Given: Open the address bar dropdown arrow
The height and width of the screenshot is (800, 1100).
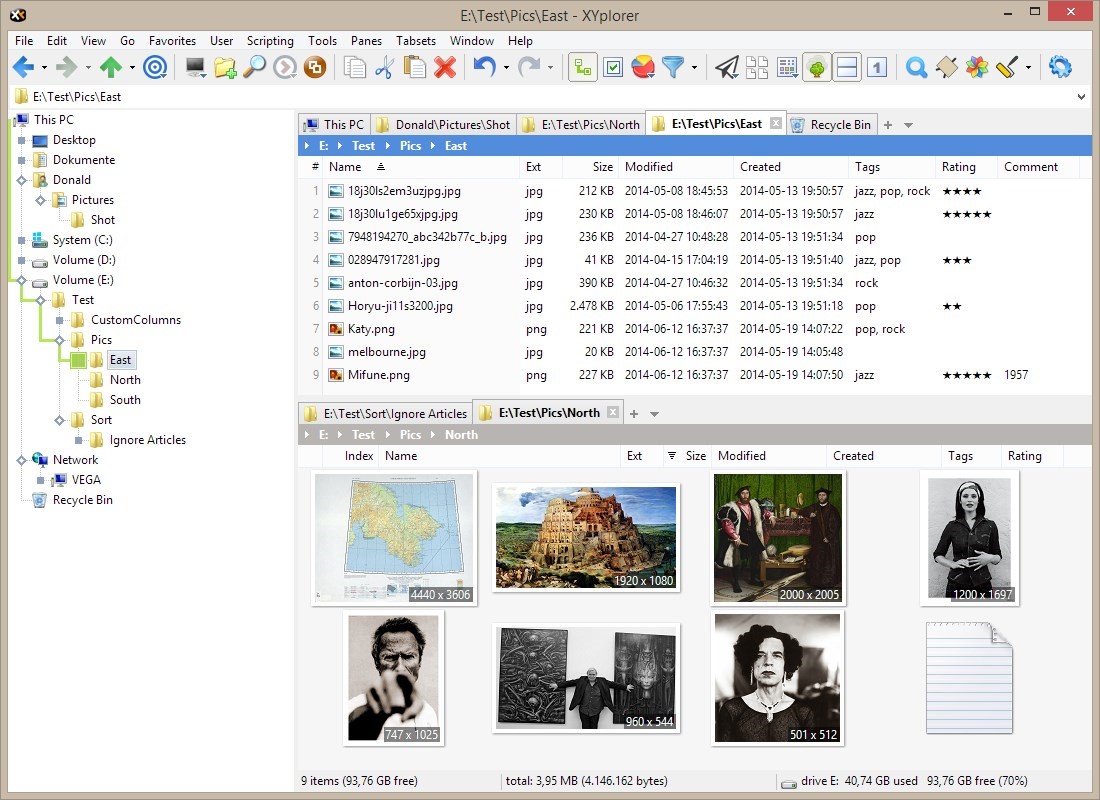Looking at the screenshot, I should (1081, 97).
